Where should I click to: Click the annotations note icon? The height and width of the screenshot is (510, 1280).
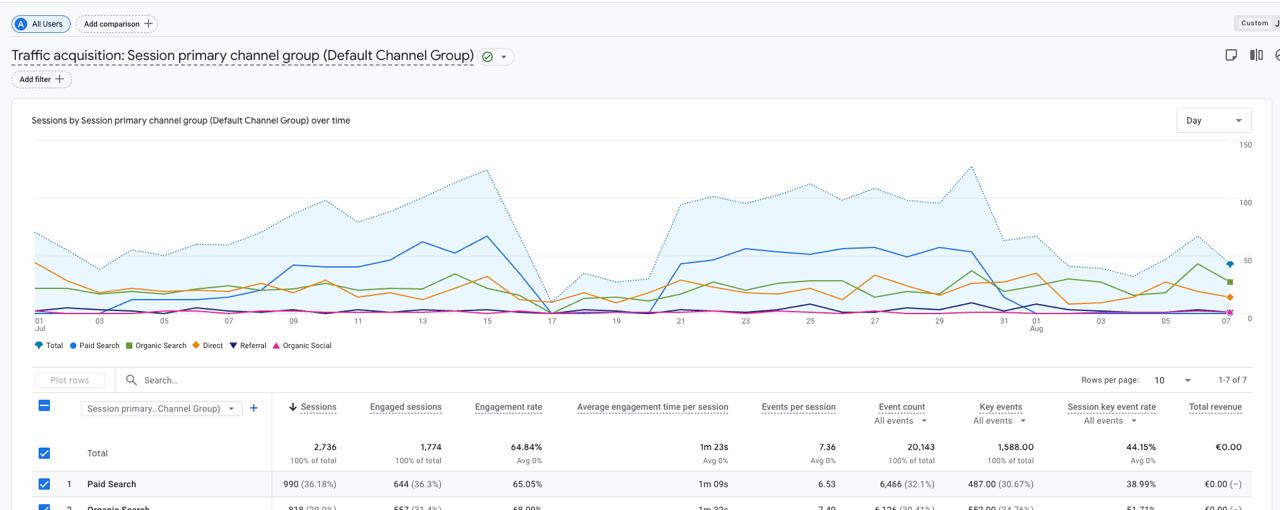point(1231,56)
